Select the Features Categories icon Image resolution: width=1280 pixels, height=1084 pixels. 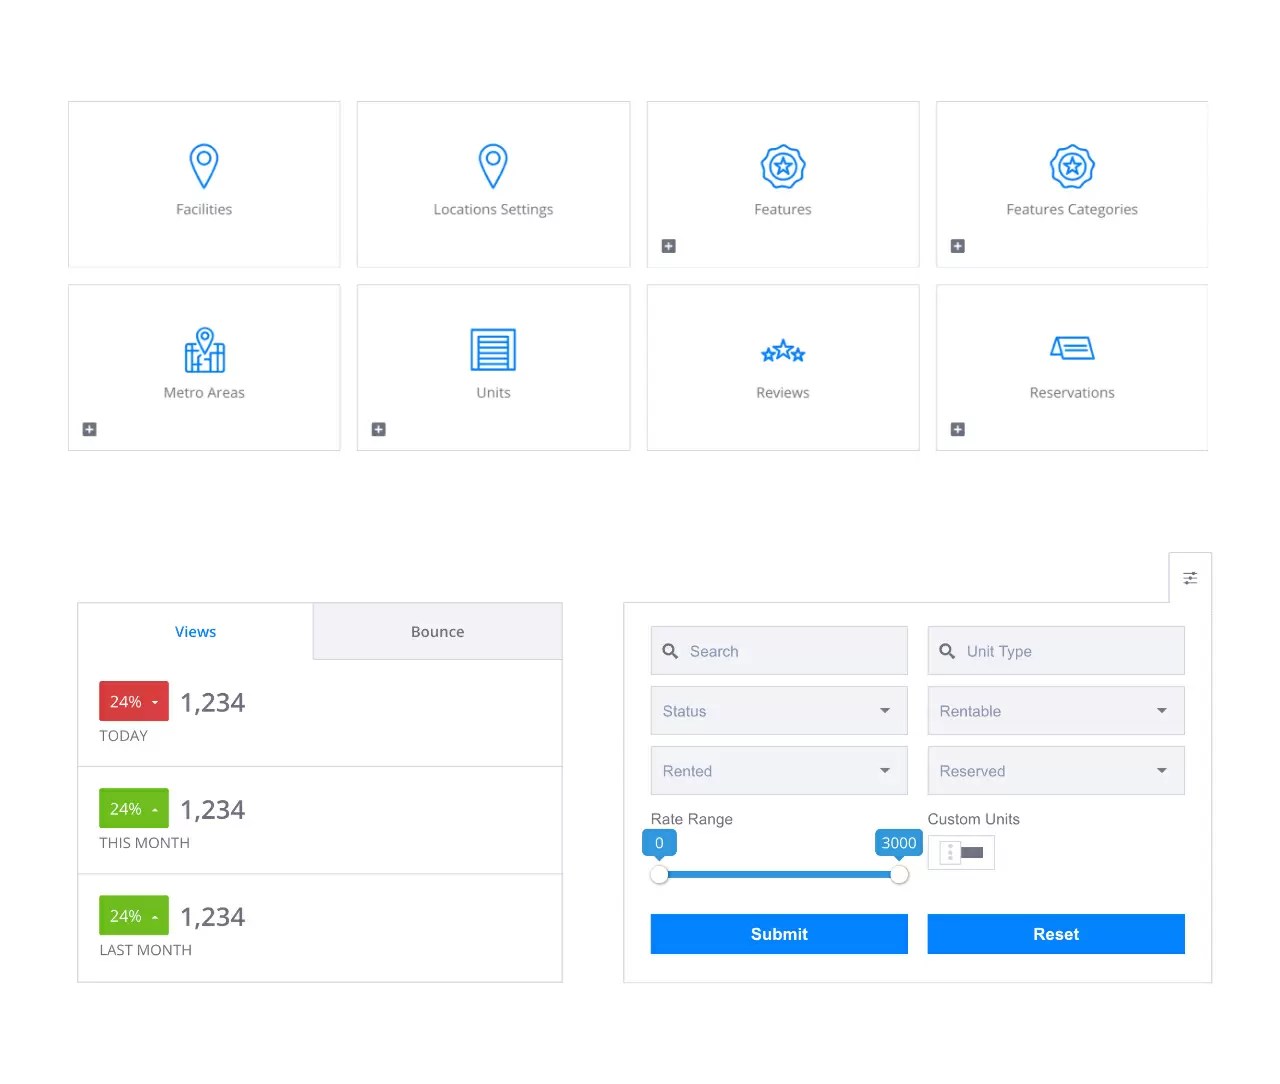click(1072, 167)
